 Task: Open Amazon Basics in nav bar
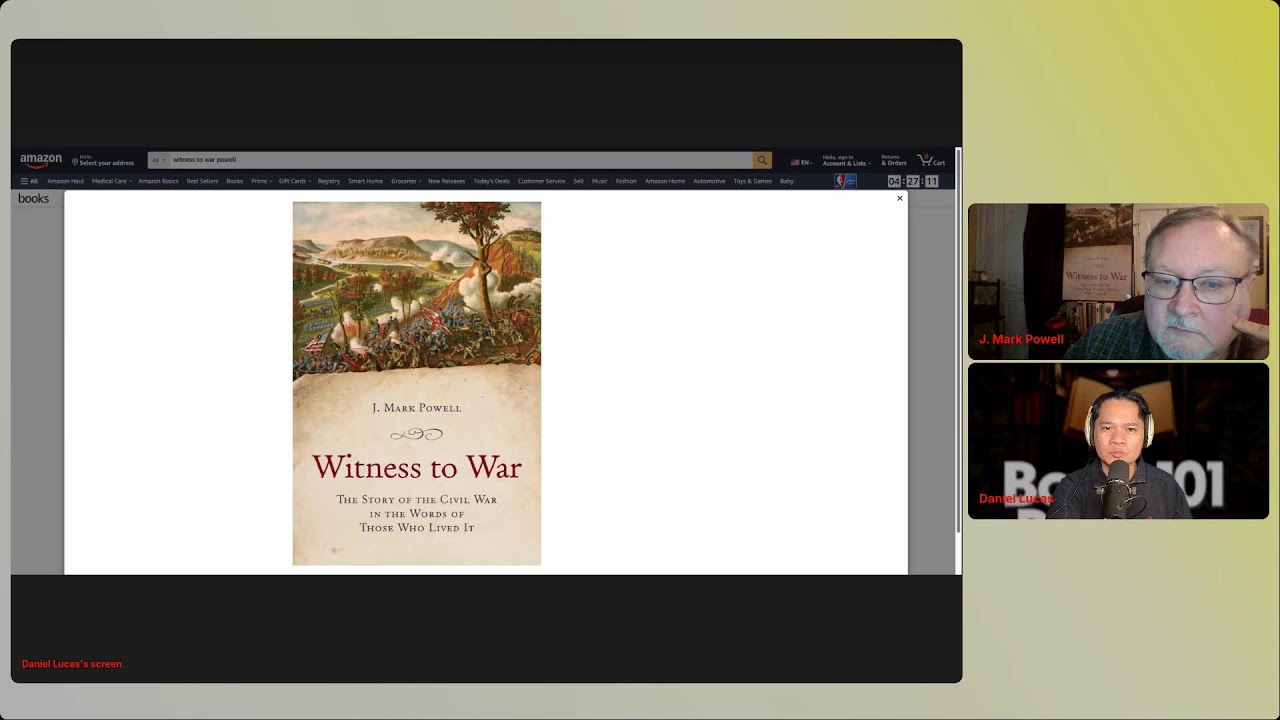158,181
